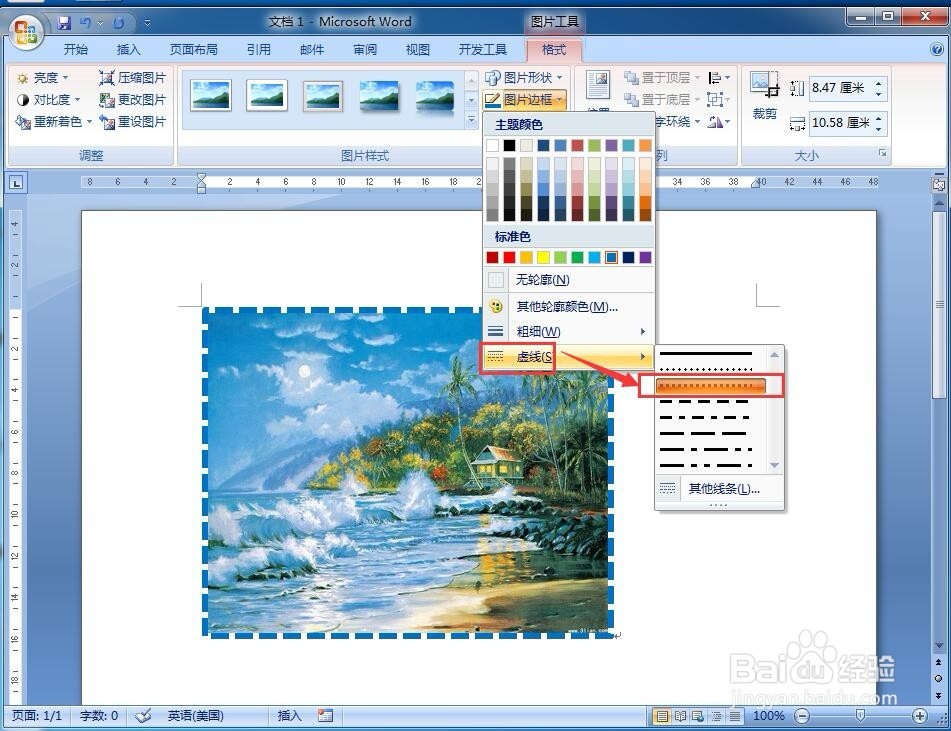951x731 pixels.
Task: Open the Office button menu
Action: (x=25, y=32)
